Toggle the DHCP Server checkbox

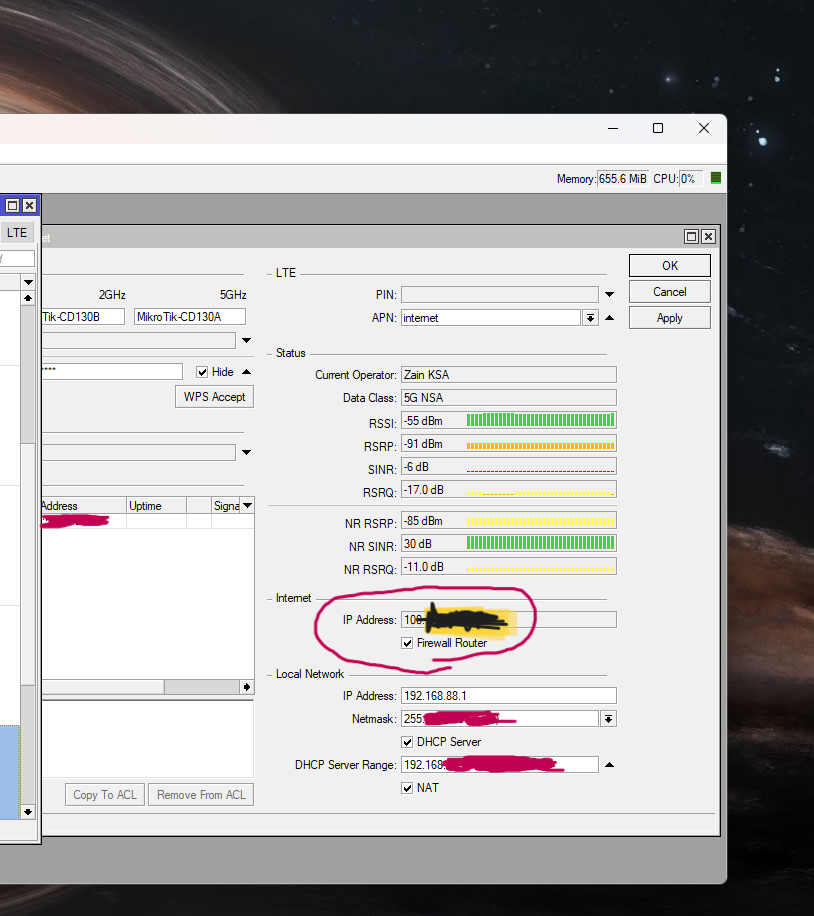(x=407, y=742)
